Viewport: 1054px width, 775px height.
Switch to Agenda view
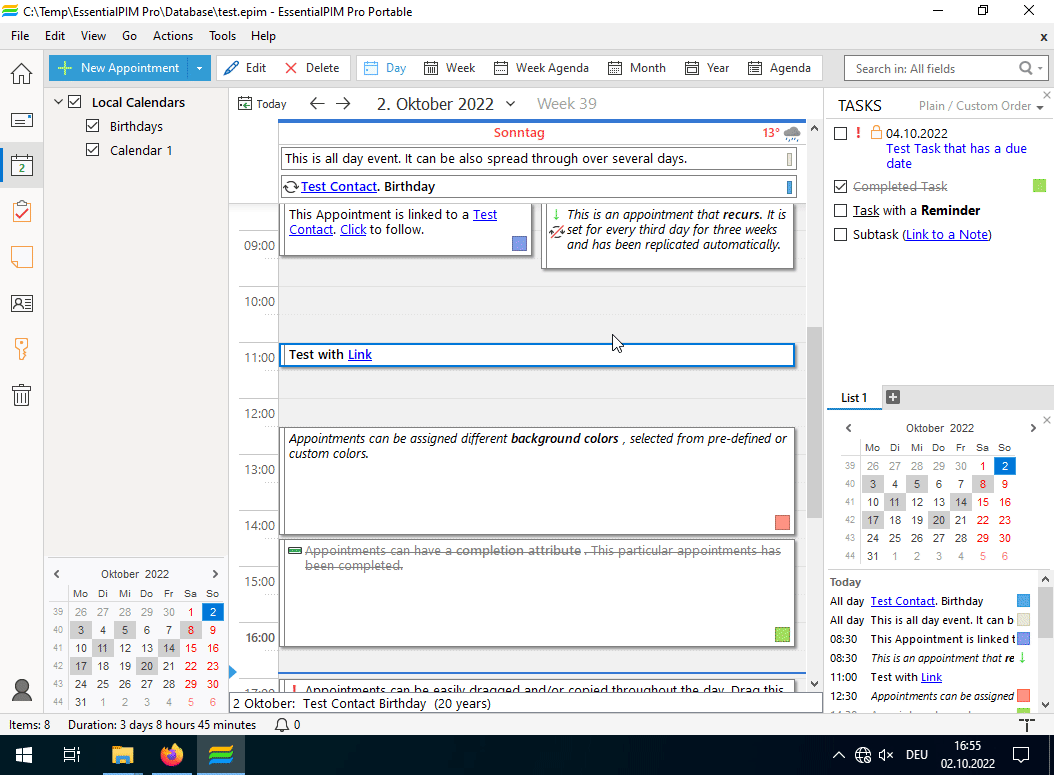click(x=780, y=68)
